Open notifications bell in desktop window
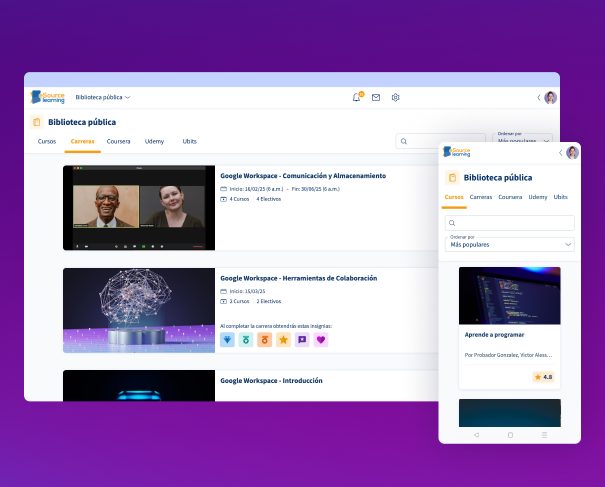The width and height of the screenshot is (605, 487). [x=357, y=97]
